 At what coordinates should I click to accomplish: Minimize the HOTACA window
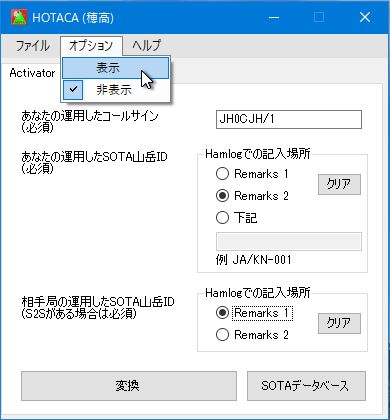coord(274,17)
